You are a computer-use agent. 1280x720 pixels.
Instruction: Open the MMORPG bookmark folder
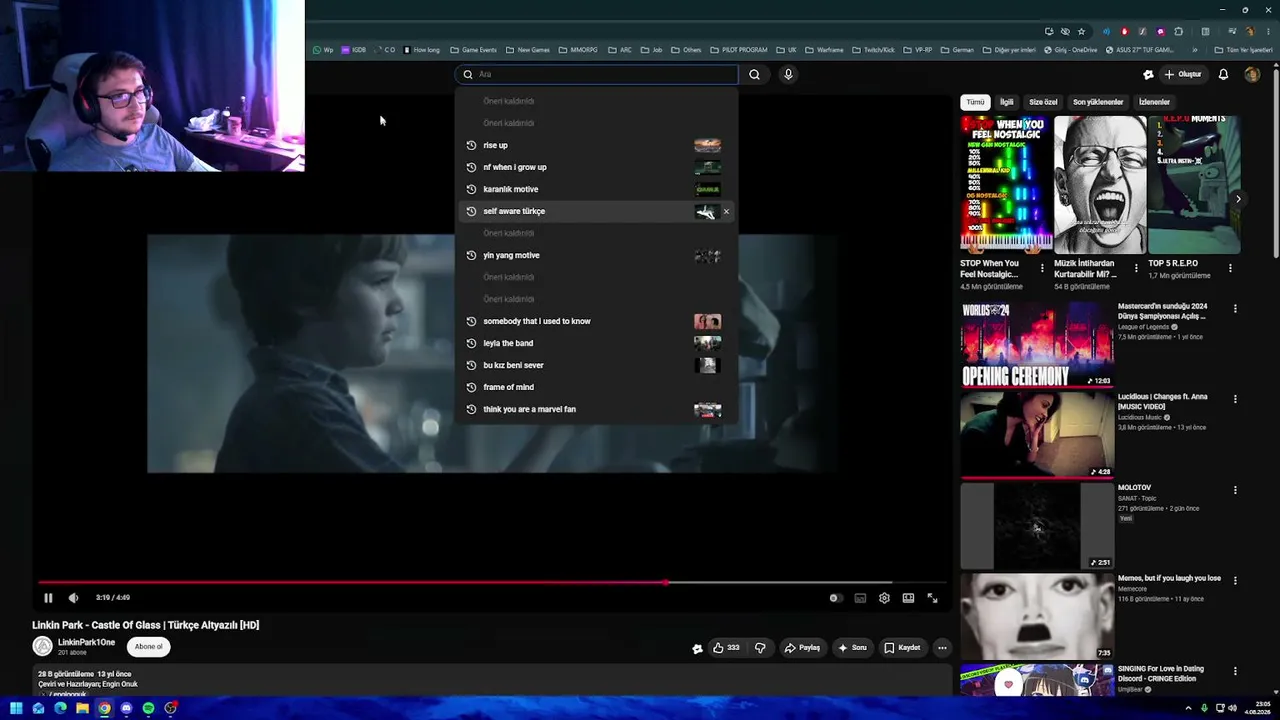click(578, 50)
